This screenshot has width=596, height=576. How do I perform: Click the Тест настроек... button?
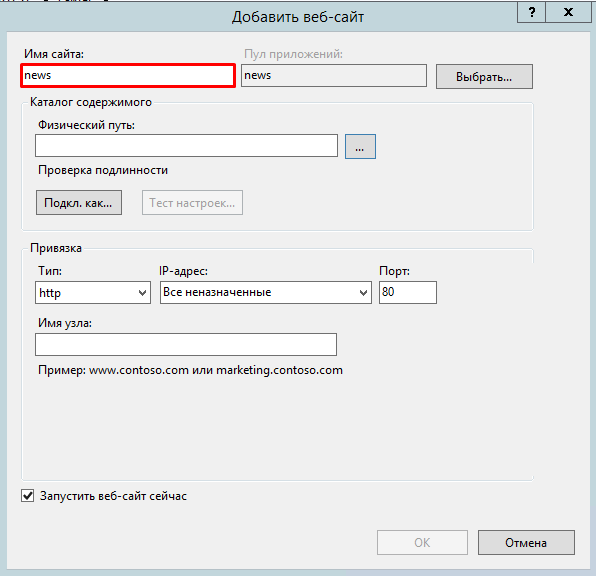click(x=192, y=203)
